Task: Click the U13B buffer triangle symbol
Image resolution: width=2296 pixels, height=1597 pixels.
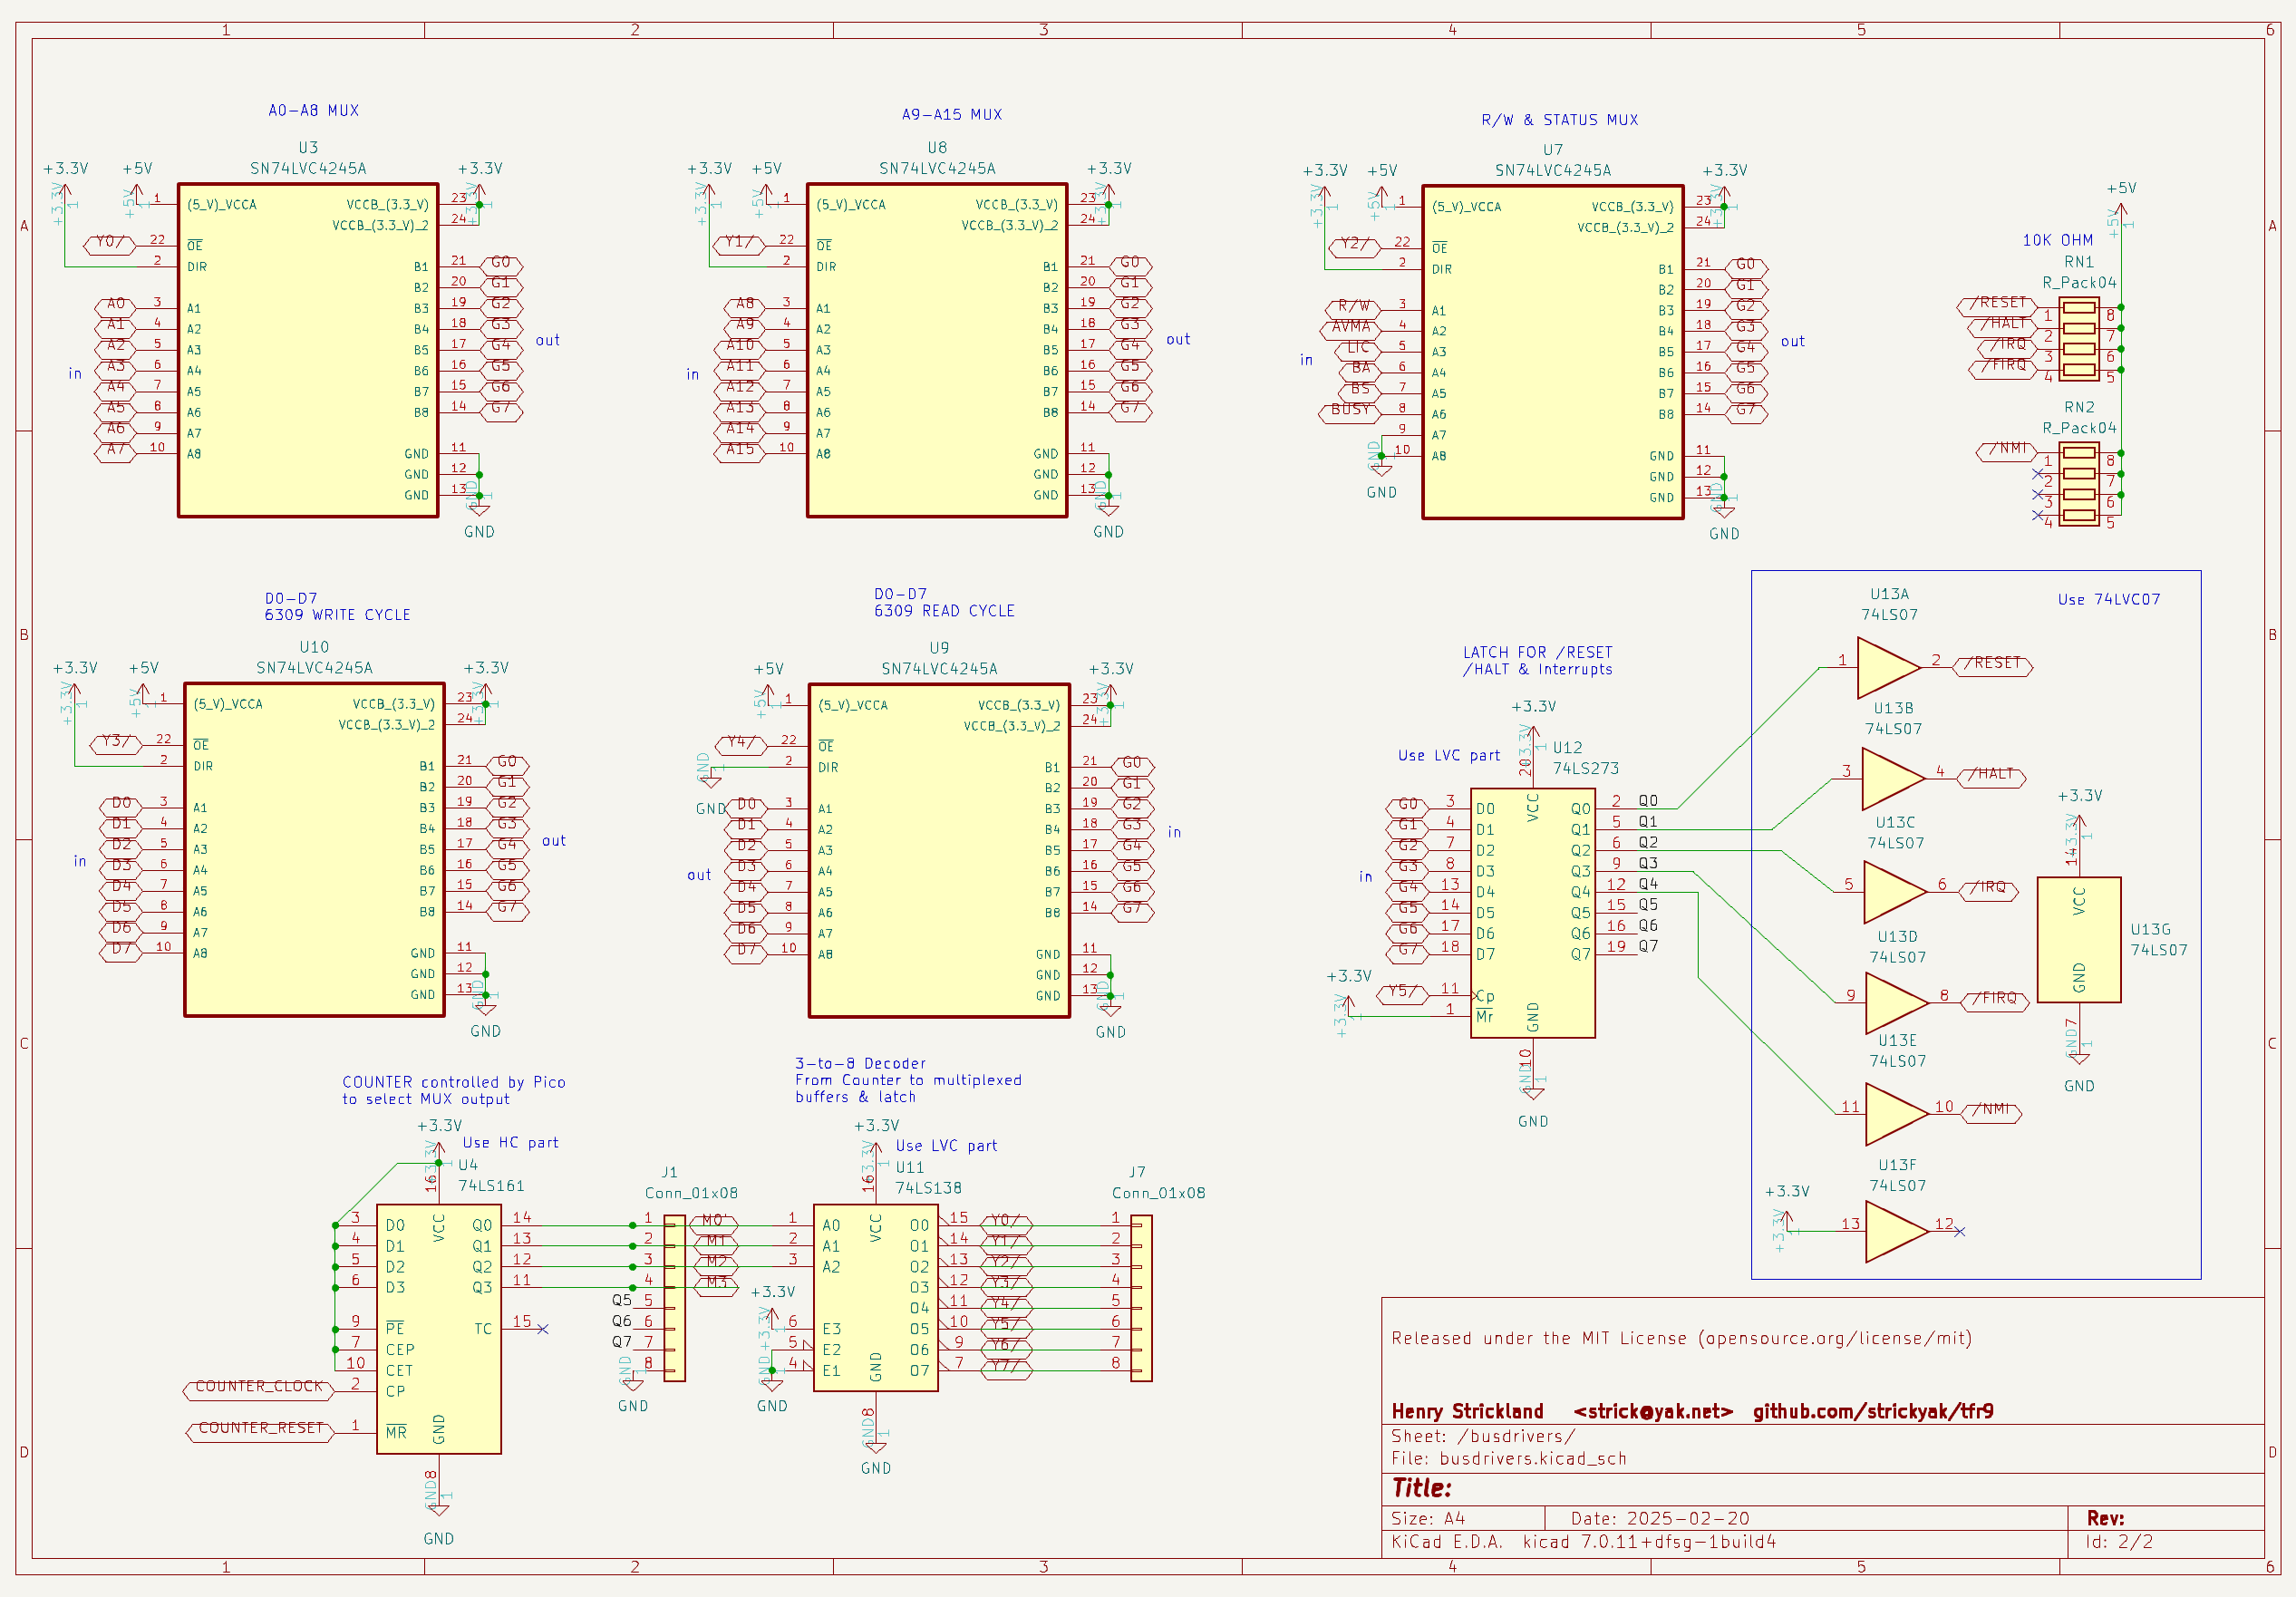Action: (1893, 779)
